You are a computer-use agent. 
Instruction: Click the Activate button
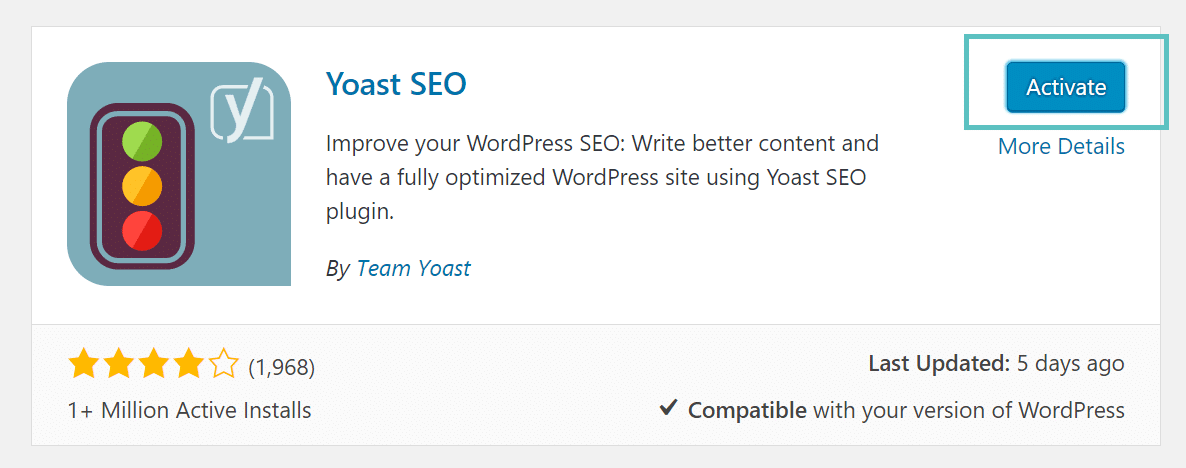[x=1066, y=87]
